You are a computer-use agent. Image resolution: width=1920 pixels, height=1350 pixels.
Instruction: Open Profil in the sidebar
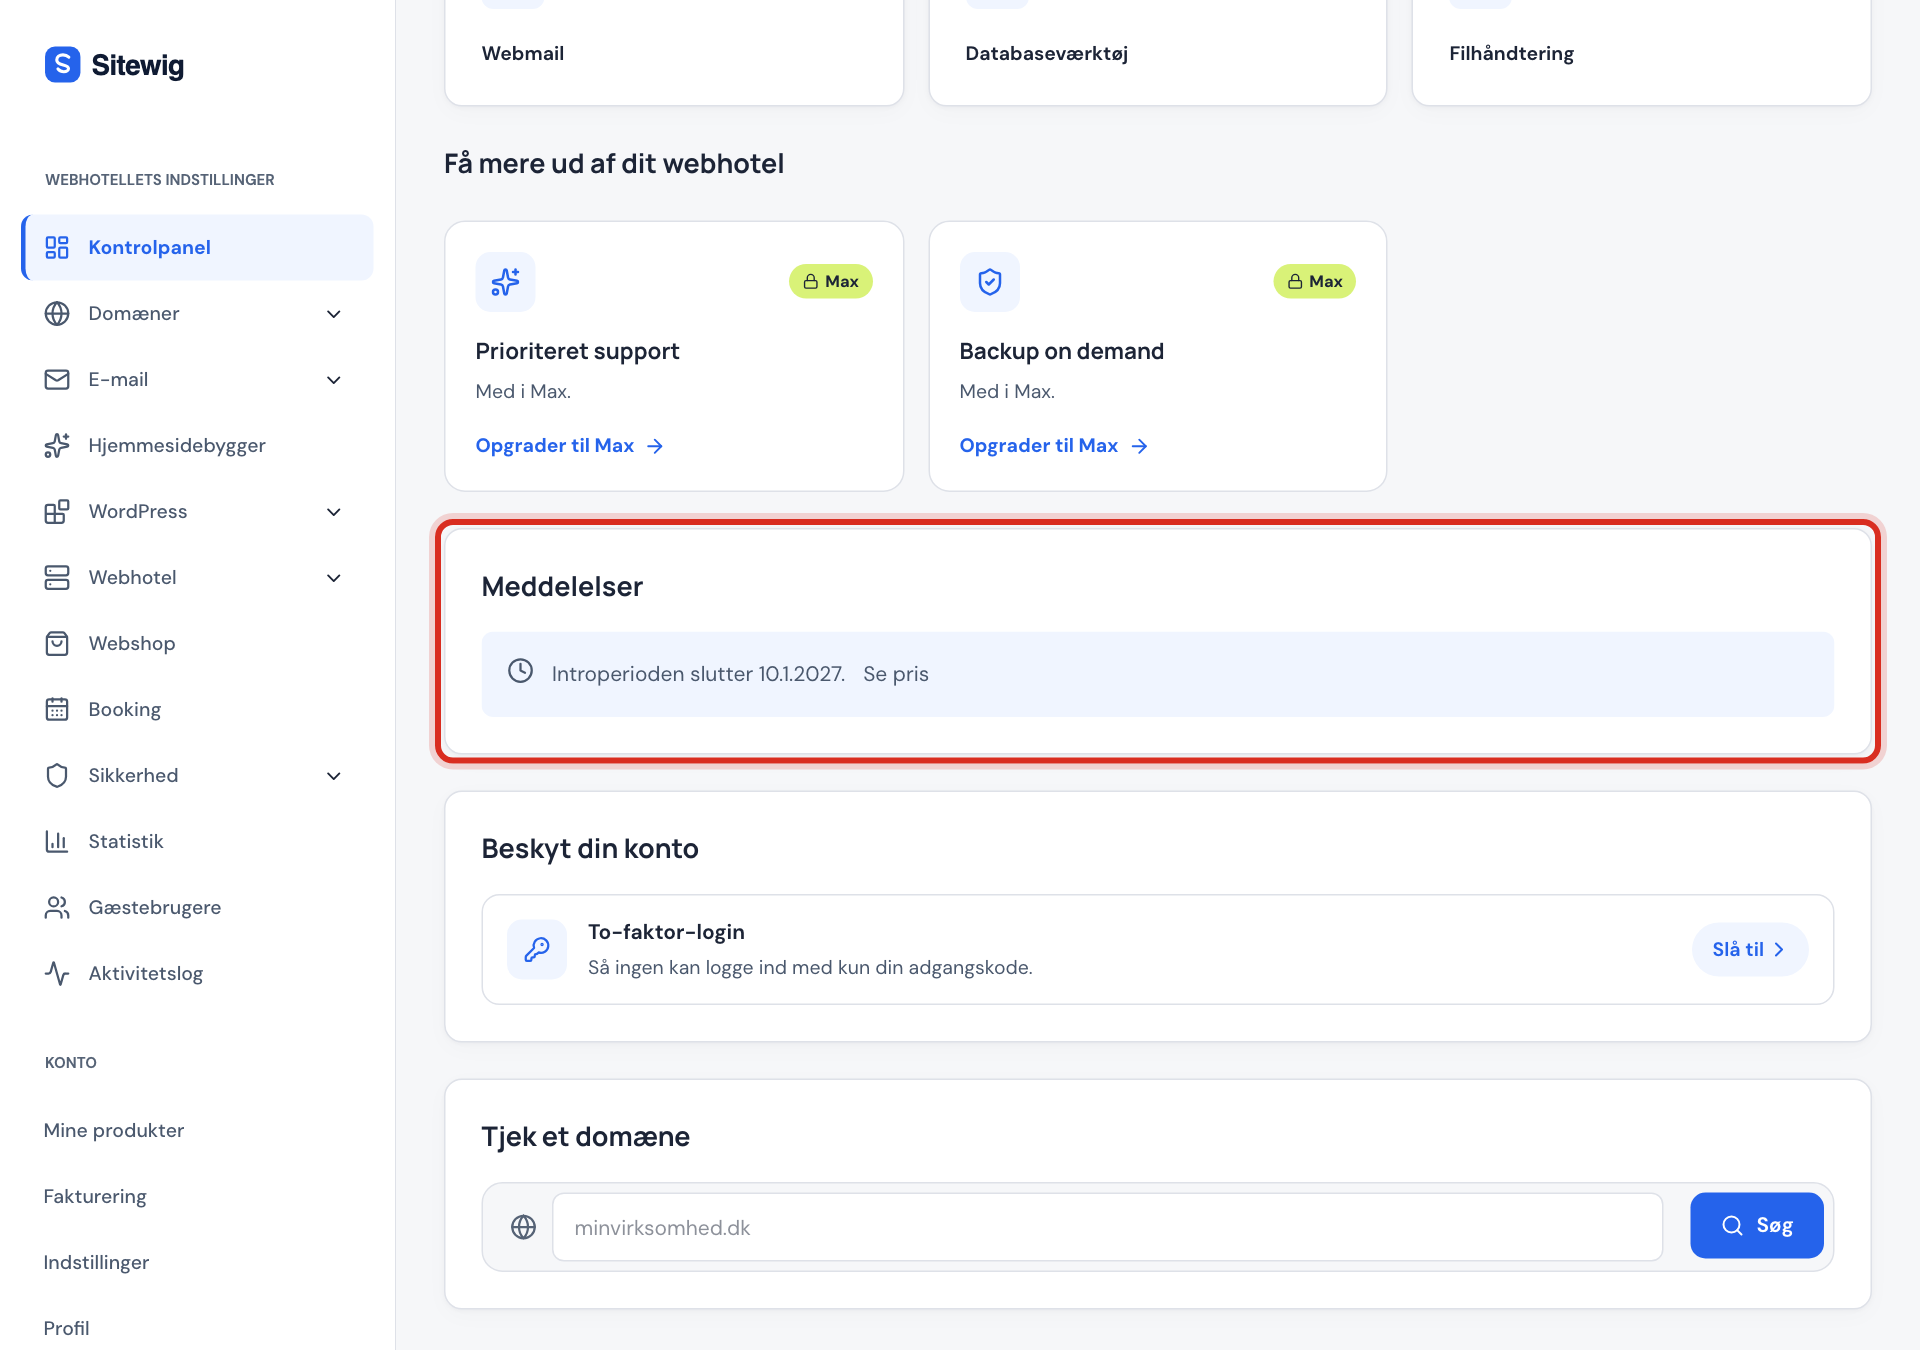tap(67, 1328)
